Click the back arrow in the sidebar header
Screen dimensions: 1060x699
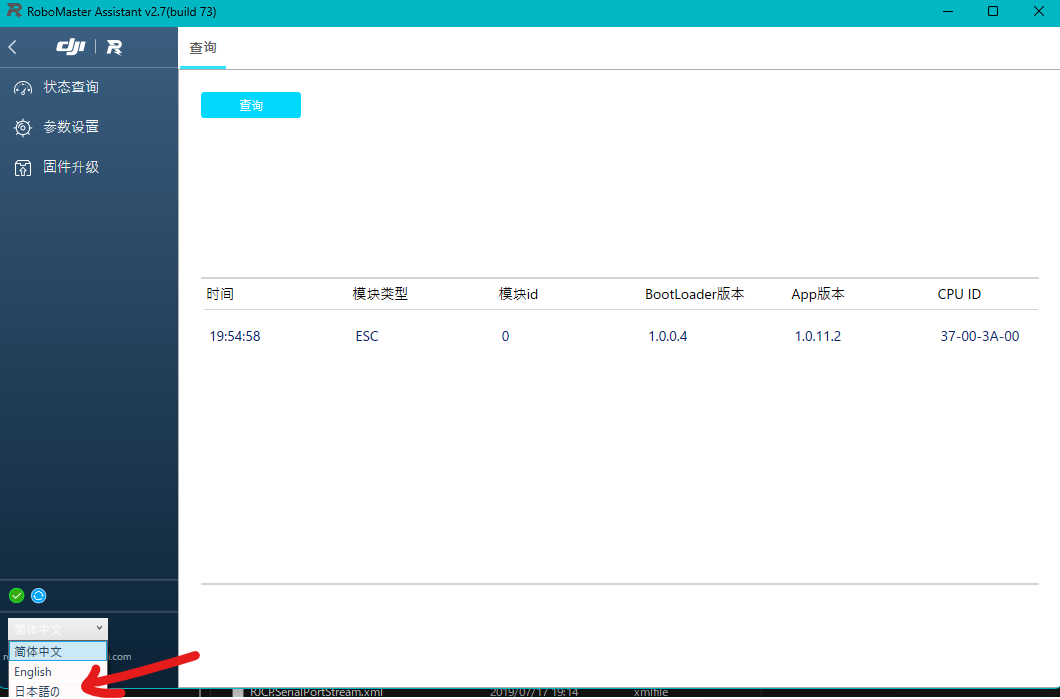[12, 46]
